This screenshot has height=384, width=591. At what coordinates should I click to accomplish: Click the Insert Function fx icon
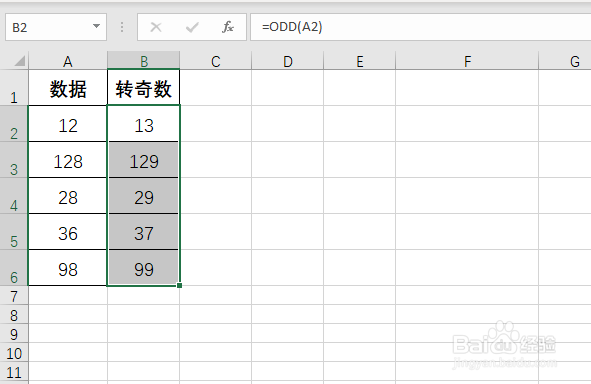coord(228,27)
